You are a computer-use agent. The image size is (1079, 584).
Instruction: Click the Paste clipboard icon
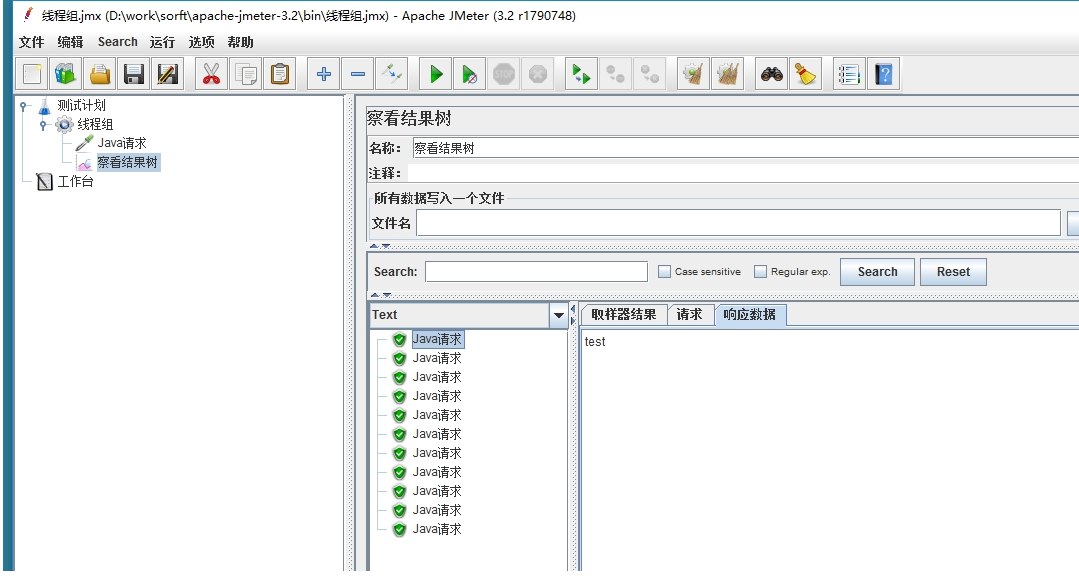(x=279, y=74)
